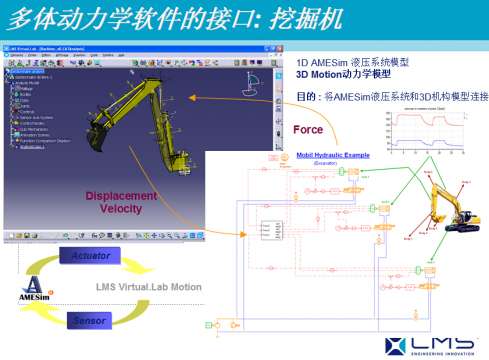The image size is (489, 360).
Task: Click the blue Actuator box
Action: point(90,256)
